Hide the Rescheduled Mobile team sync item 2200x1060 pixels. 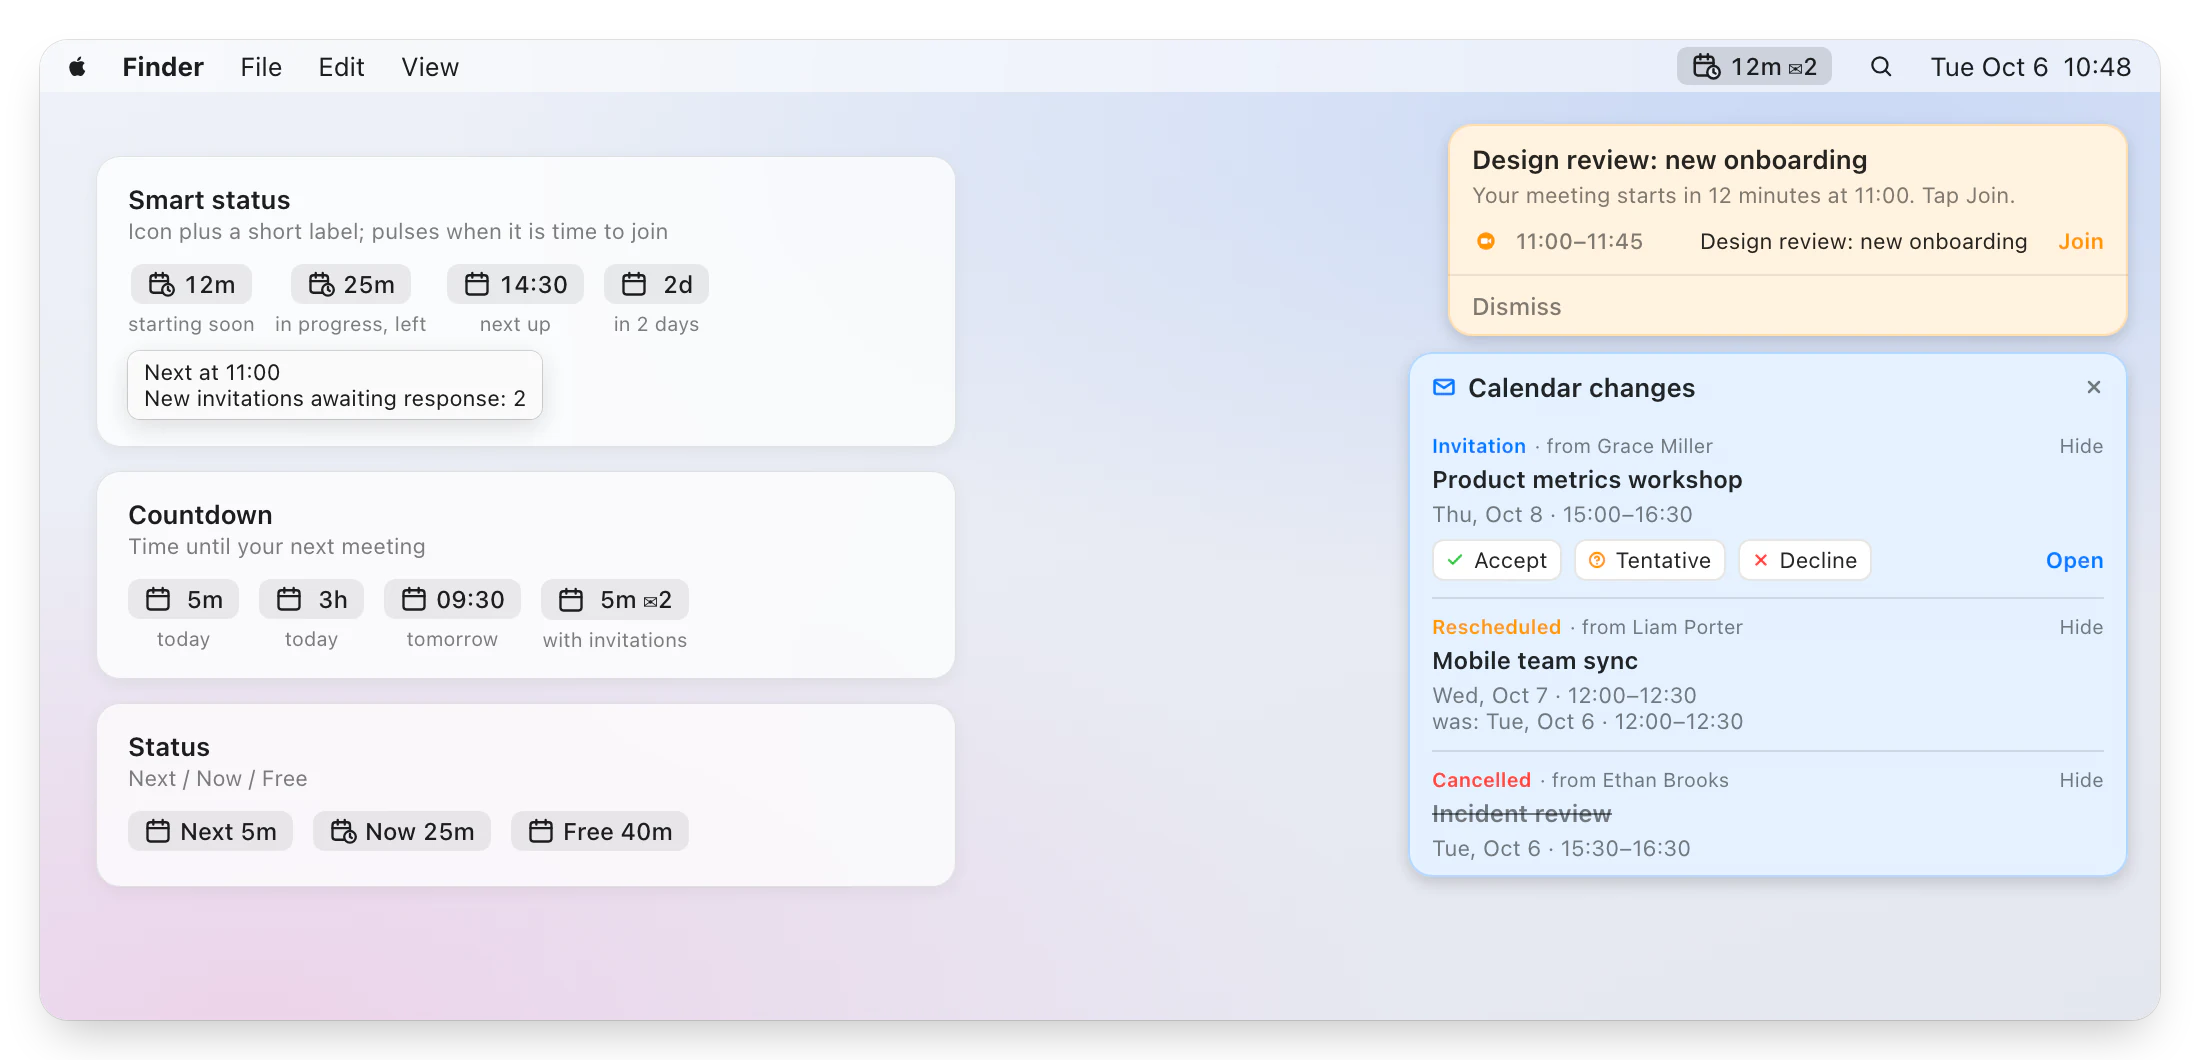2081,627
